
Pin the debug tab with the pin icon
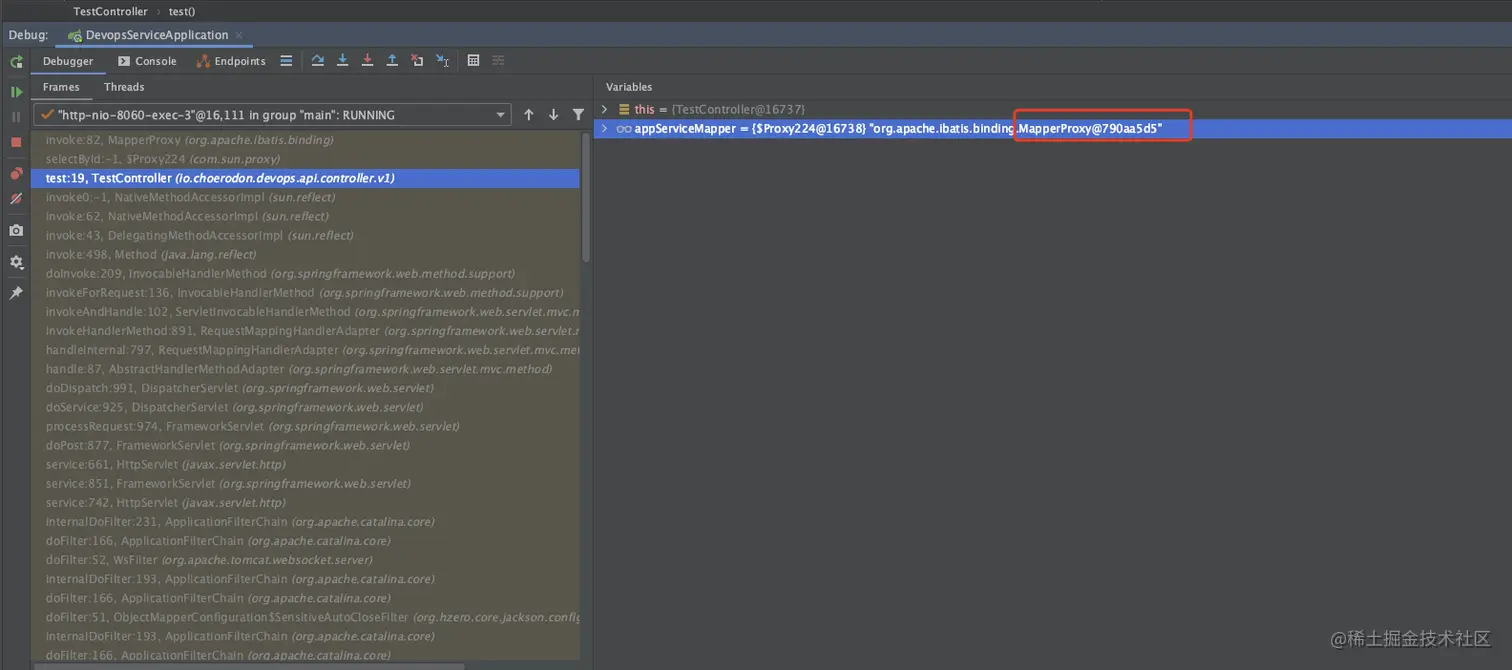point(16,293)
